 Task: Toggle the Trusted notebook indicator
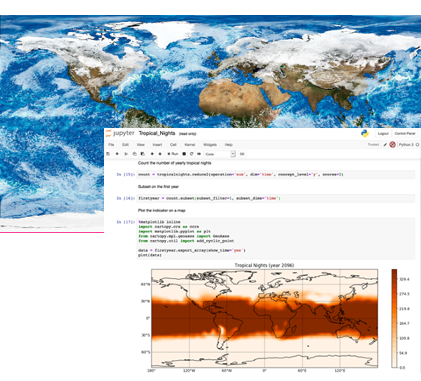[x=373, y=145]
